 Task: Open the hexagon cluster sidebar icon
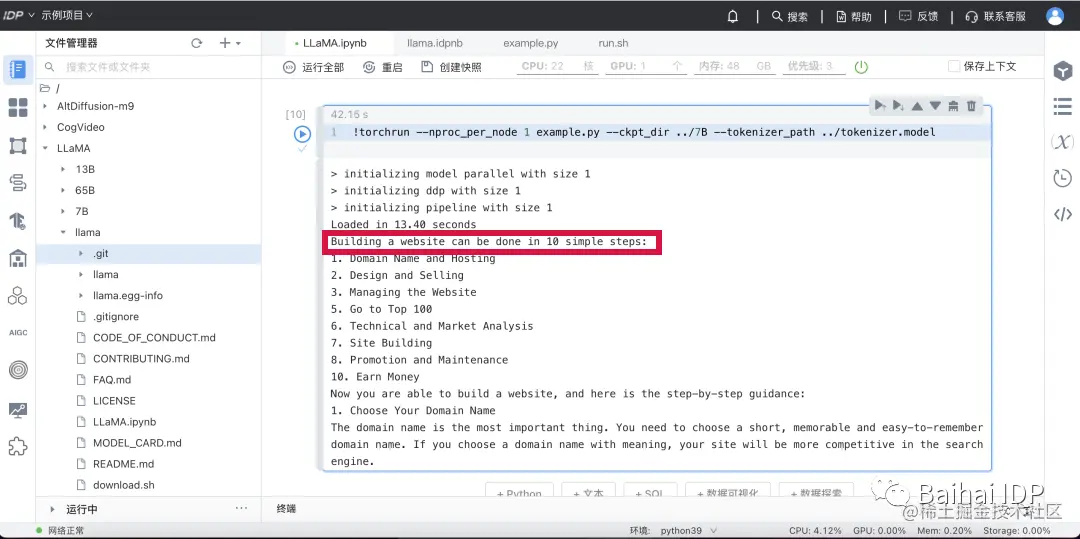[x=18, y=295]
